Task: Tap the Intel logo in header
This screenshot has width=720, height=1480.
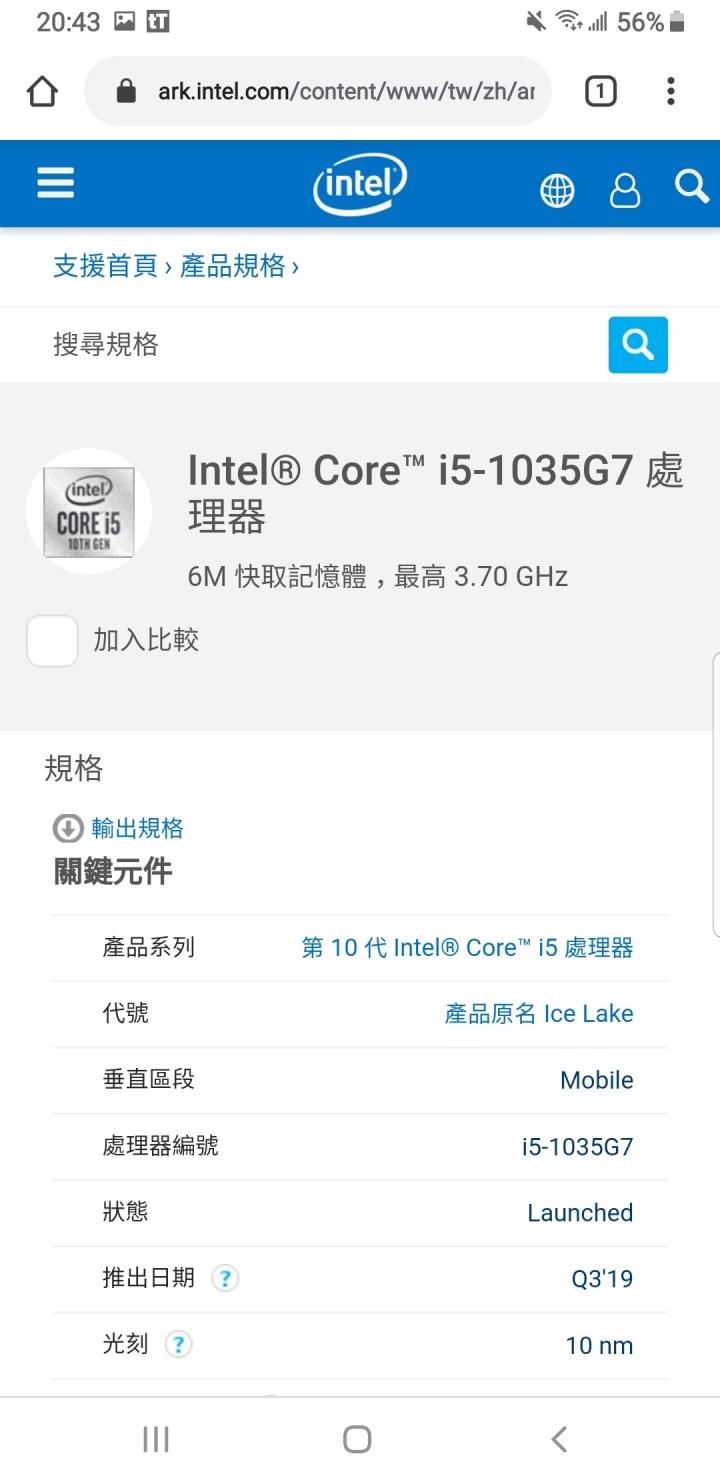Action: 360,184
